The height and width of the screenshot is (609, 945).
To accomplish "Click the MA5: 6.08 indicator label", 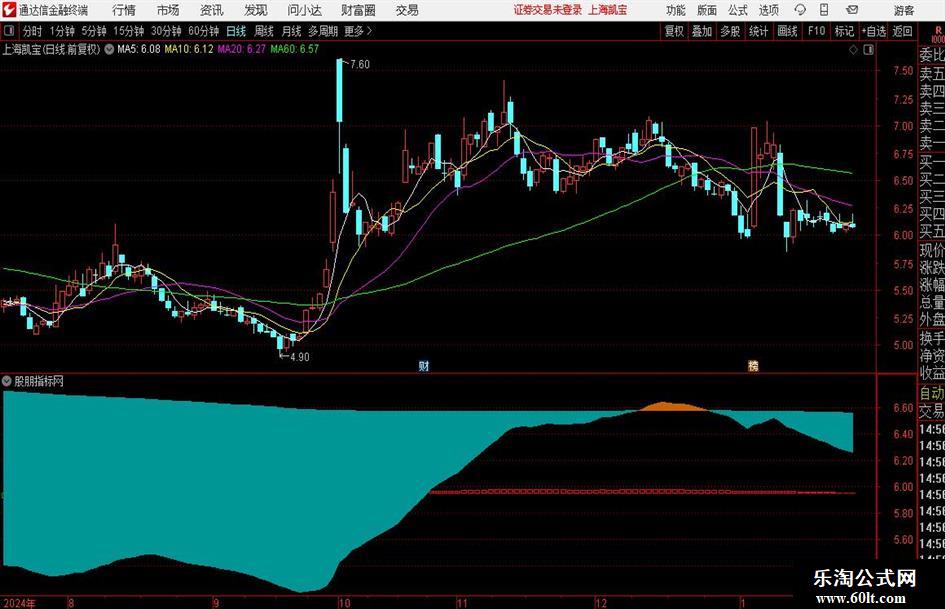I will (x=139, y=49).
